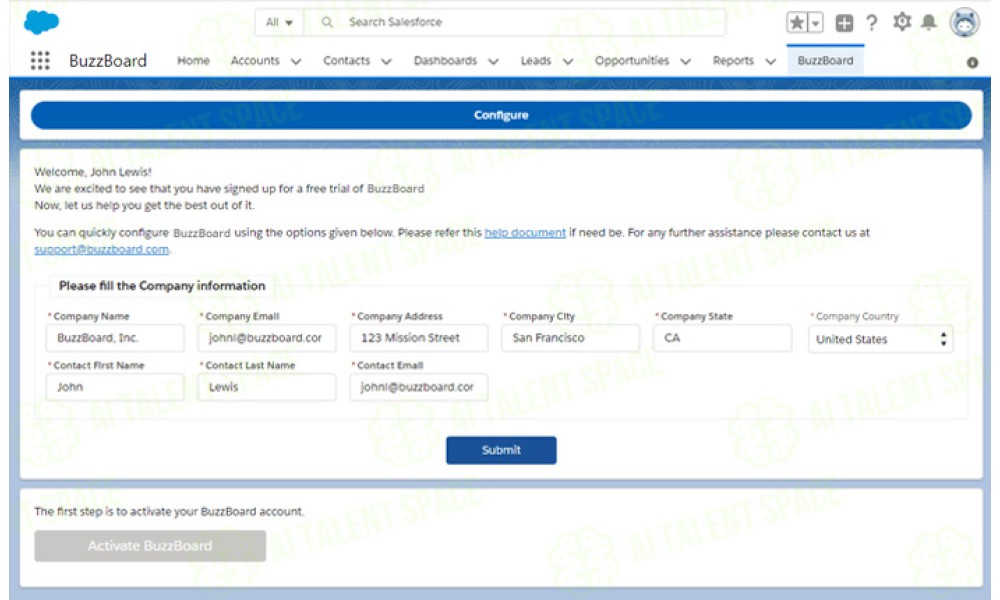Image resolution: width=1000 pixels, height=600 pixels.
Task: Expand the favorites list arrow
Action: (x=815, y=23)
